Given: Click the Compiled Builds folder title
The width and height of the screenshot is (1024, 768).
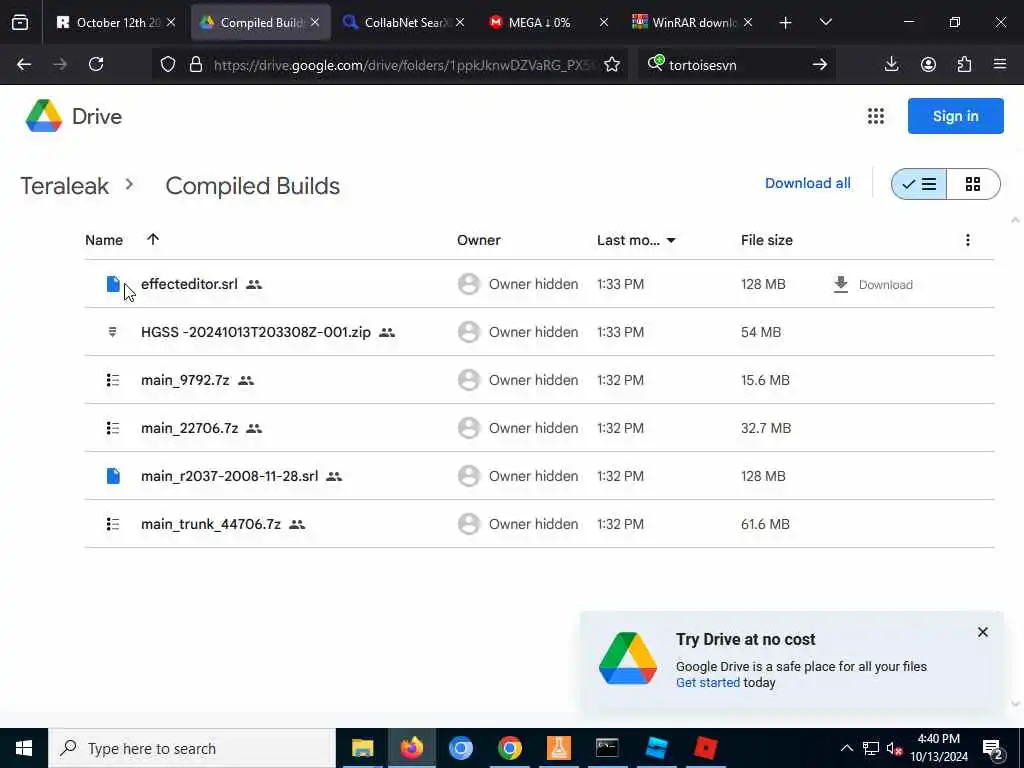Looking at the screenshot, I should [x=252, y=185].
